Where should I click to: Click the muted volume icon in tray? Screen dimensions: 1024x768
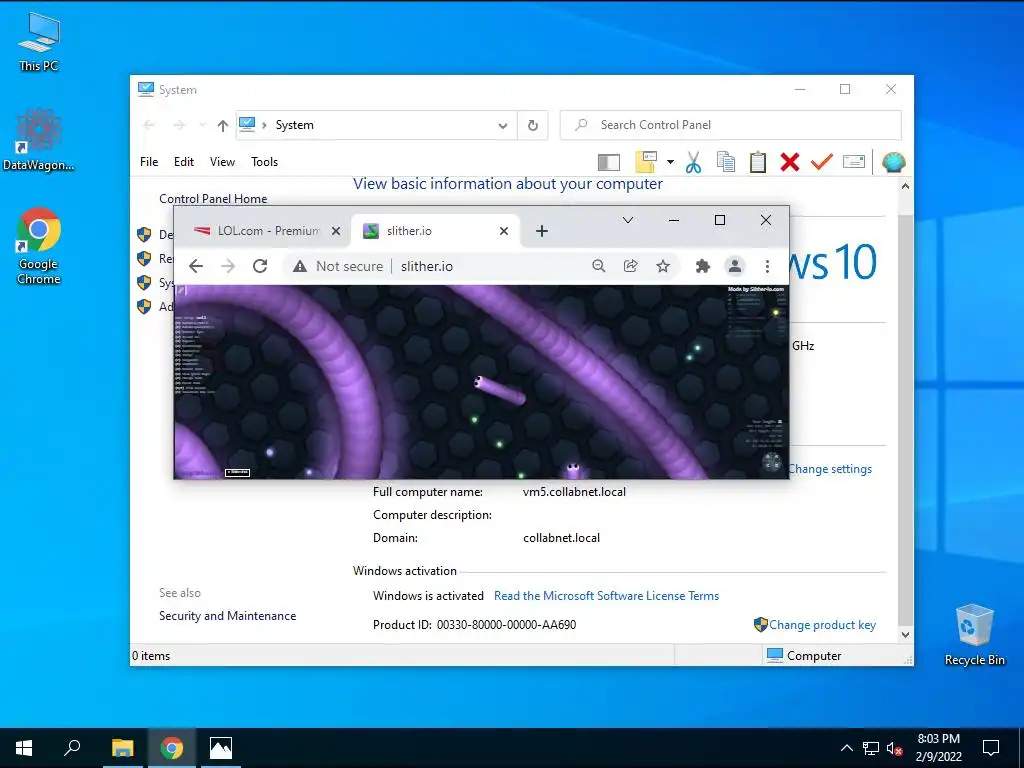(x=894, y=748)
